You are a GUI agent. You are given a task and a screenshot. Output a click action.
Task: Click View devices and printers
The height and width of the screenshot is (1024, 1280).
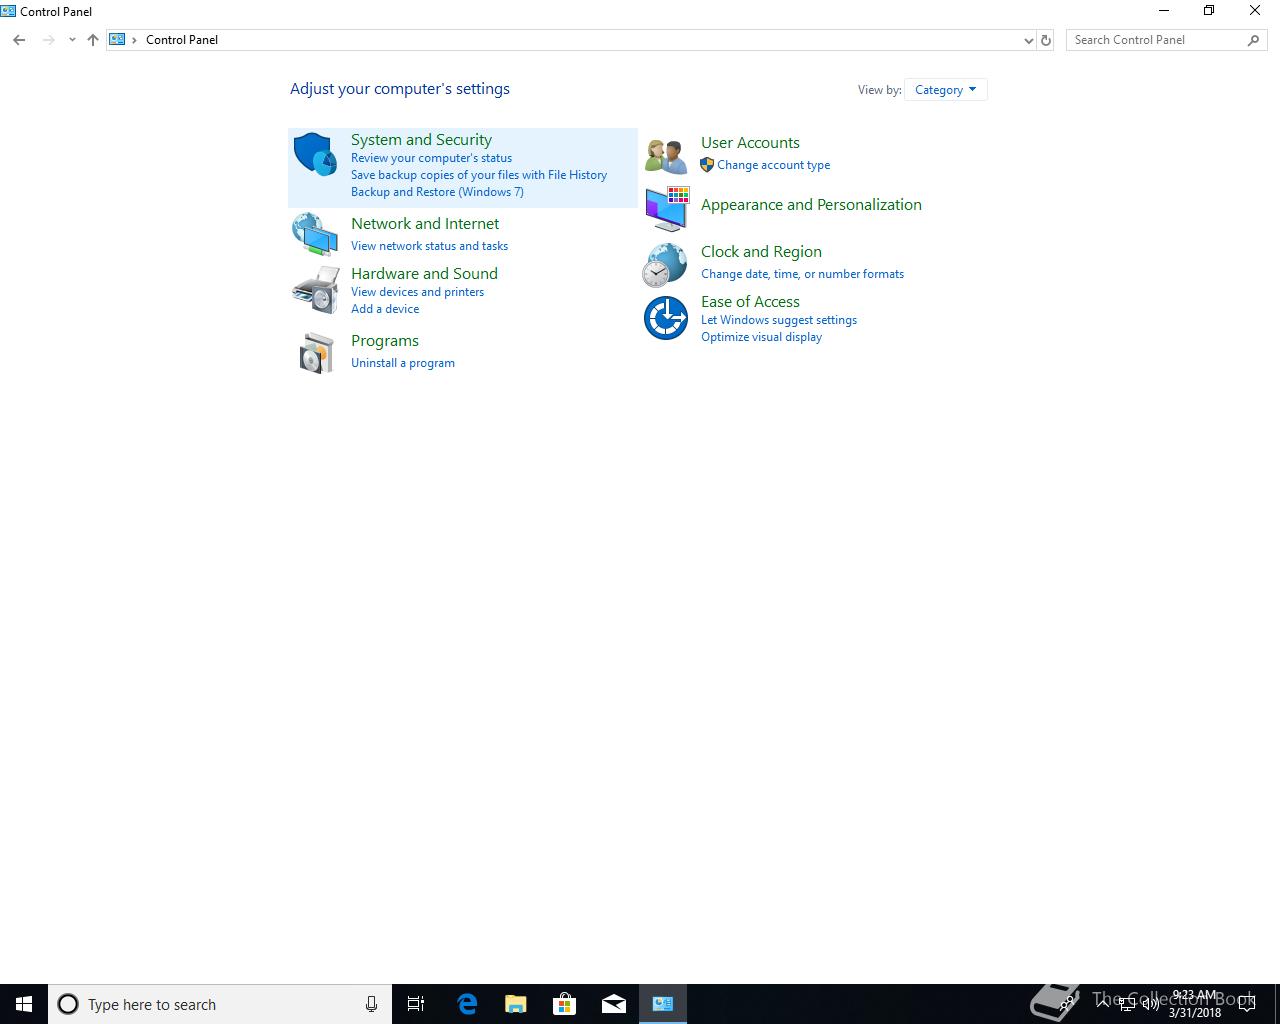[x=417, y=292]
